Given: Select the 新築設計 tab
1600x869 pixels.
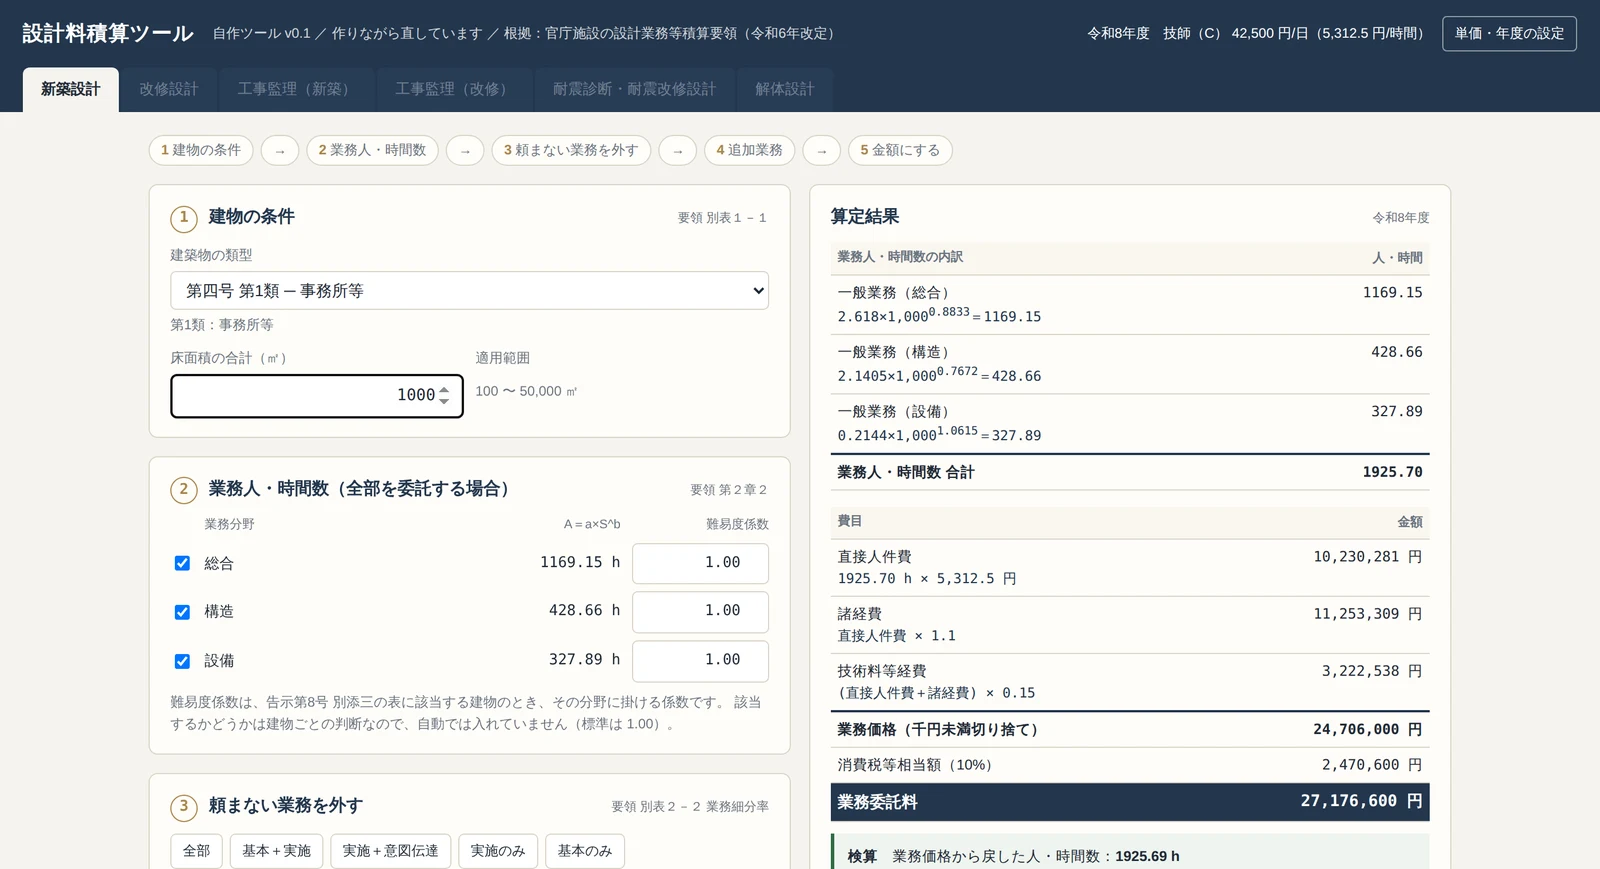Looking at the screenshot, I should click(71, 89).
